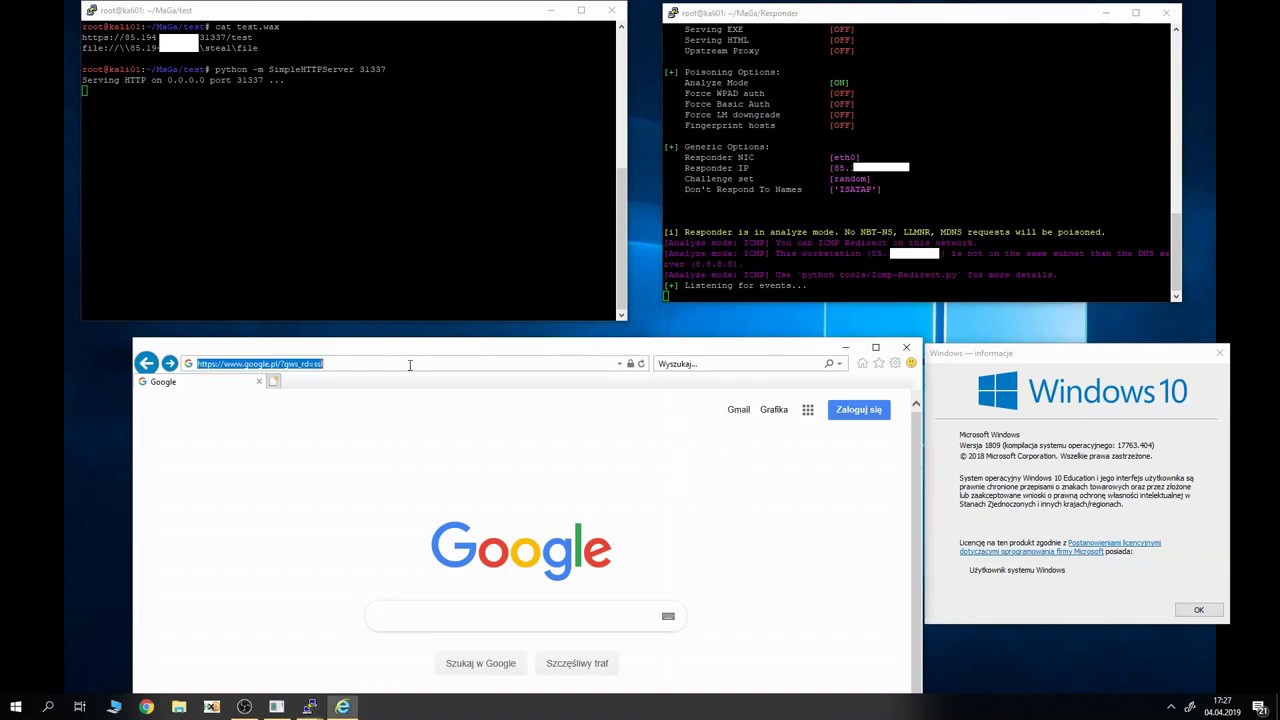The height and width of the screenshot is (720, 1280).
Task: Open the notification center with 21 badge
Action: (1262, 708)
